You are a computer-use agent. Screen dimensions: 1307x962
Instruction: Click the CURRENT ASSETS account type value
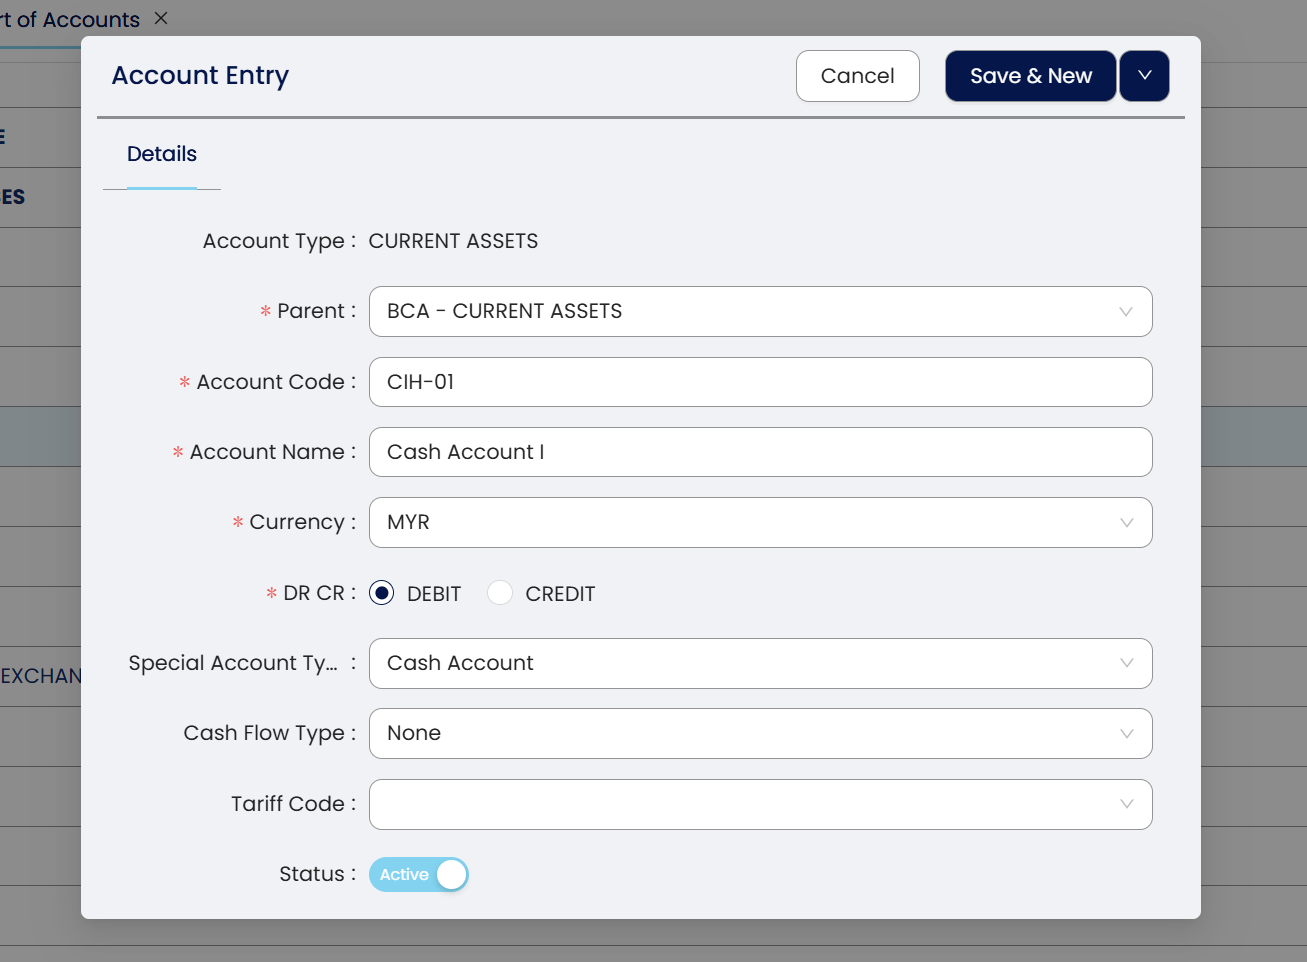(x=453, y=241)
